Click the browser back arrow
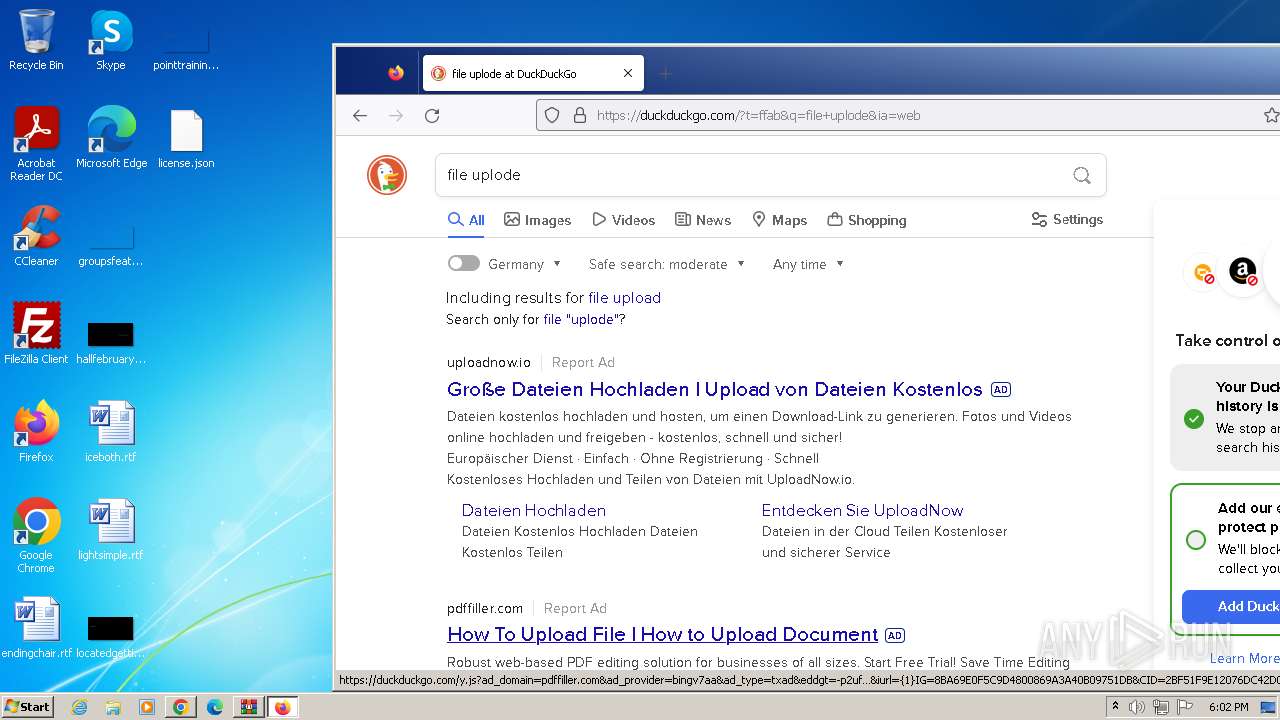The width and height of the screenshot is (1280, 720). [x=360, y=116]
